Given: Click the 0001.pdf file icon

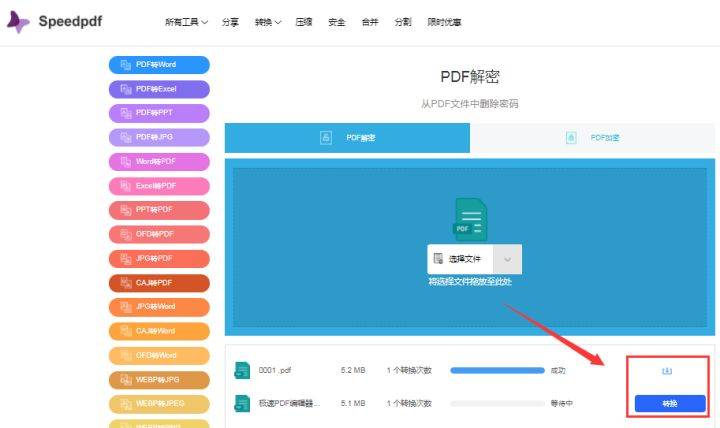Looking at the screenshot, I should point(242,370).
